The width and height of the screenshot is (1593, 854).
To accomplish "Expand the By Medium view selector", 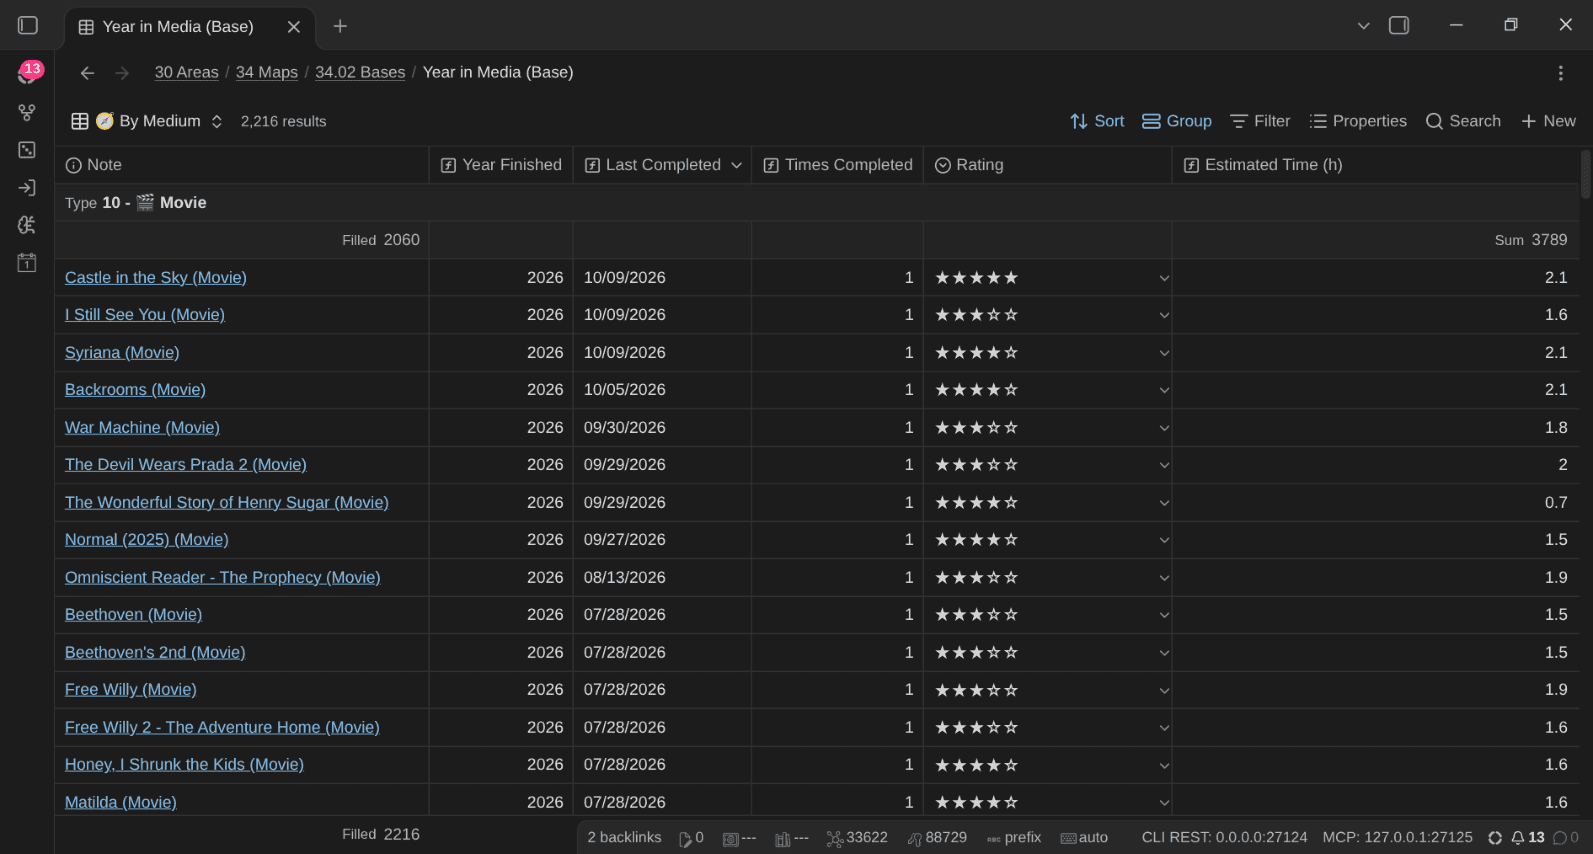I will 147,121.
